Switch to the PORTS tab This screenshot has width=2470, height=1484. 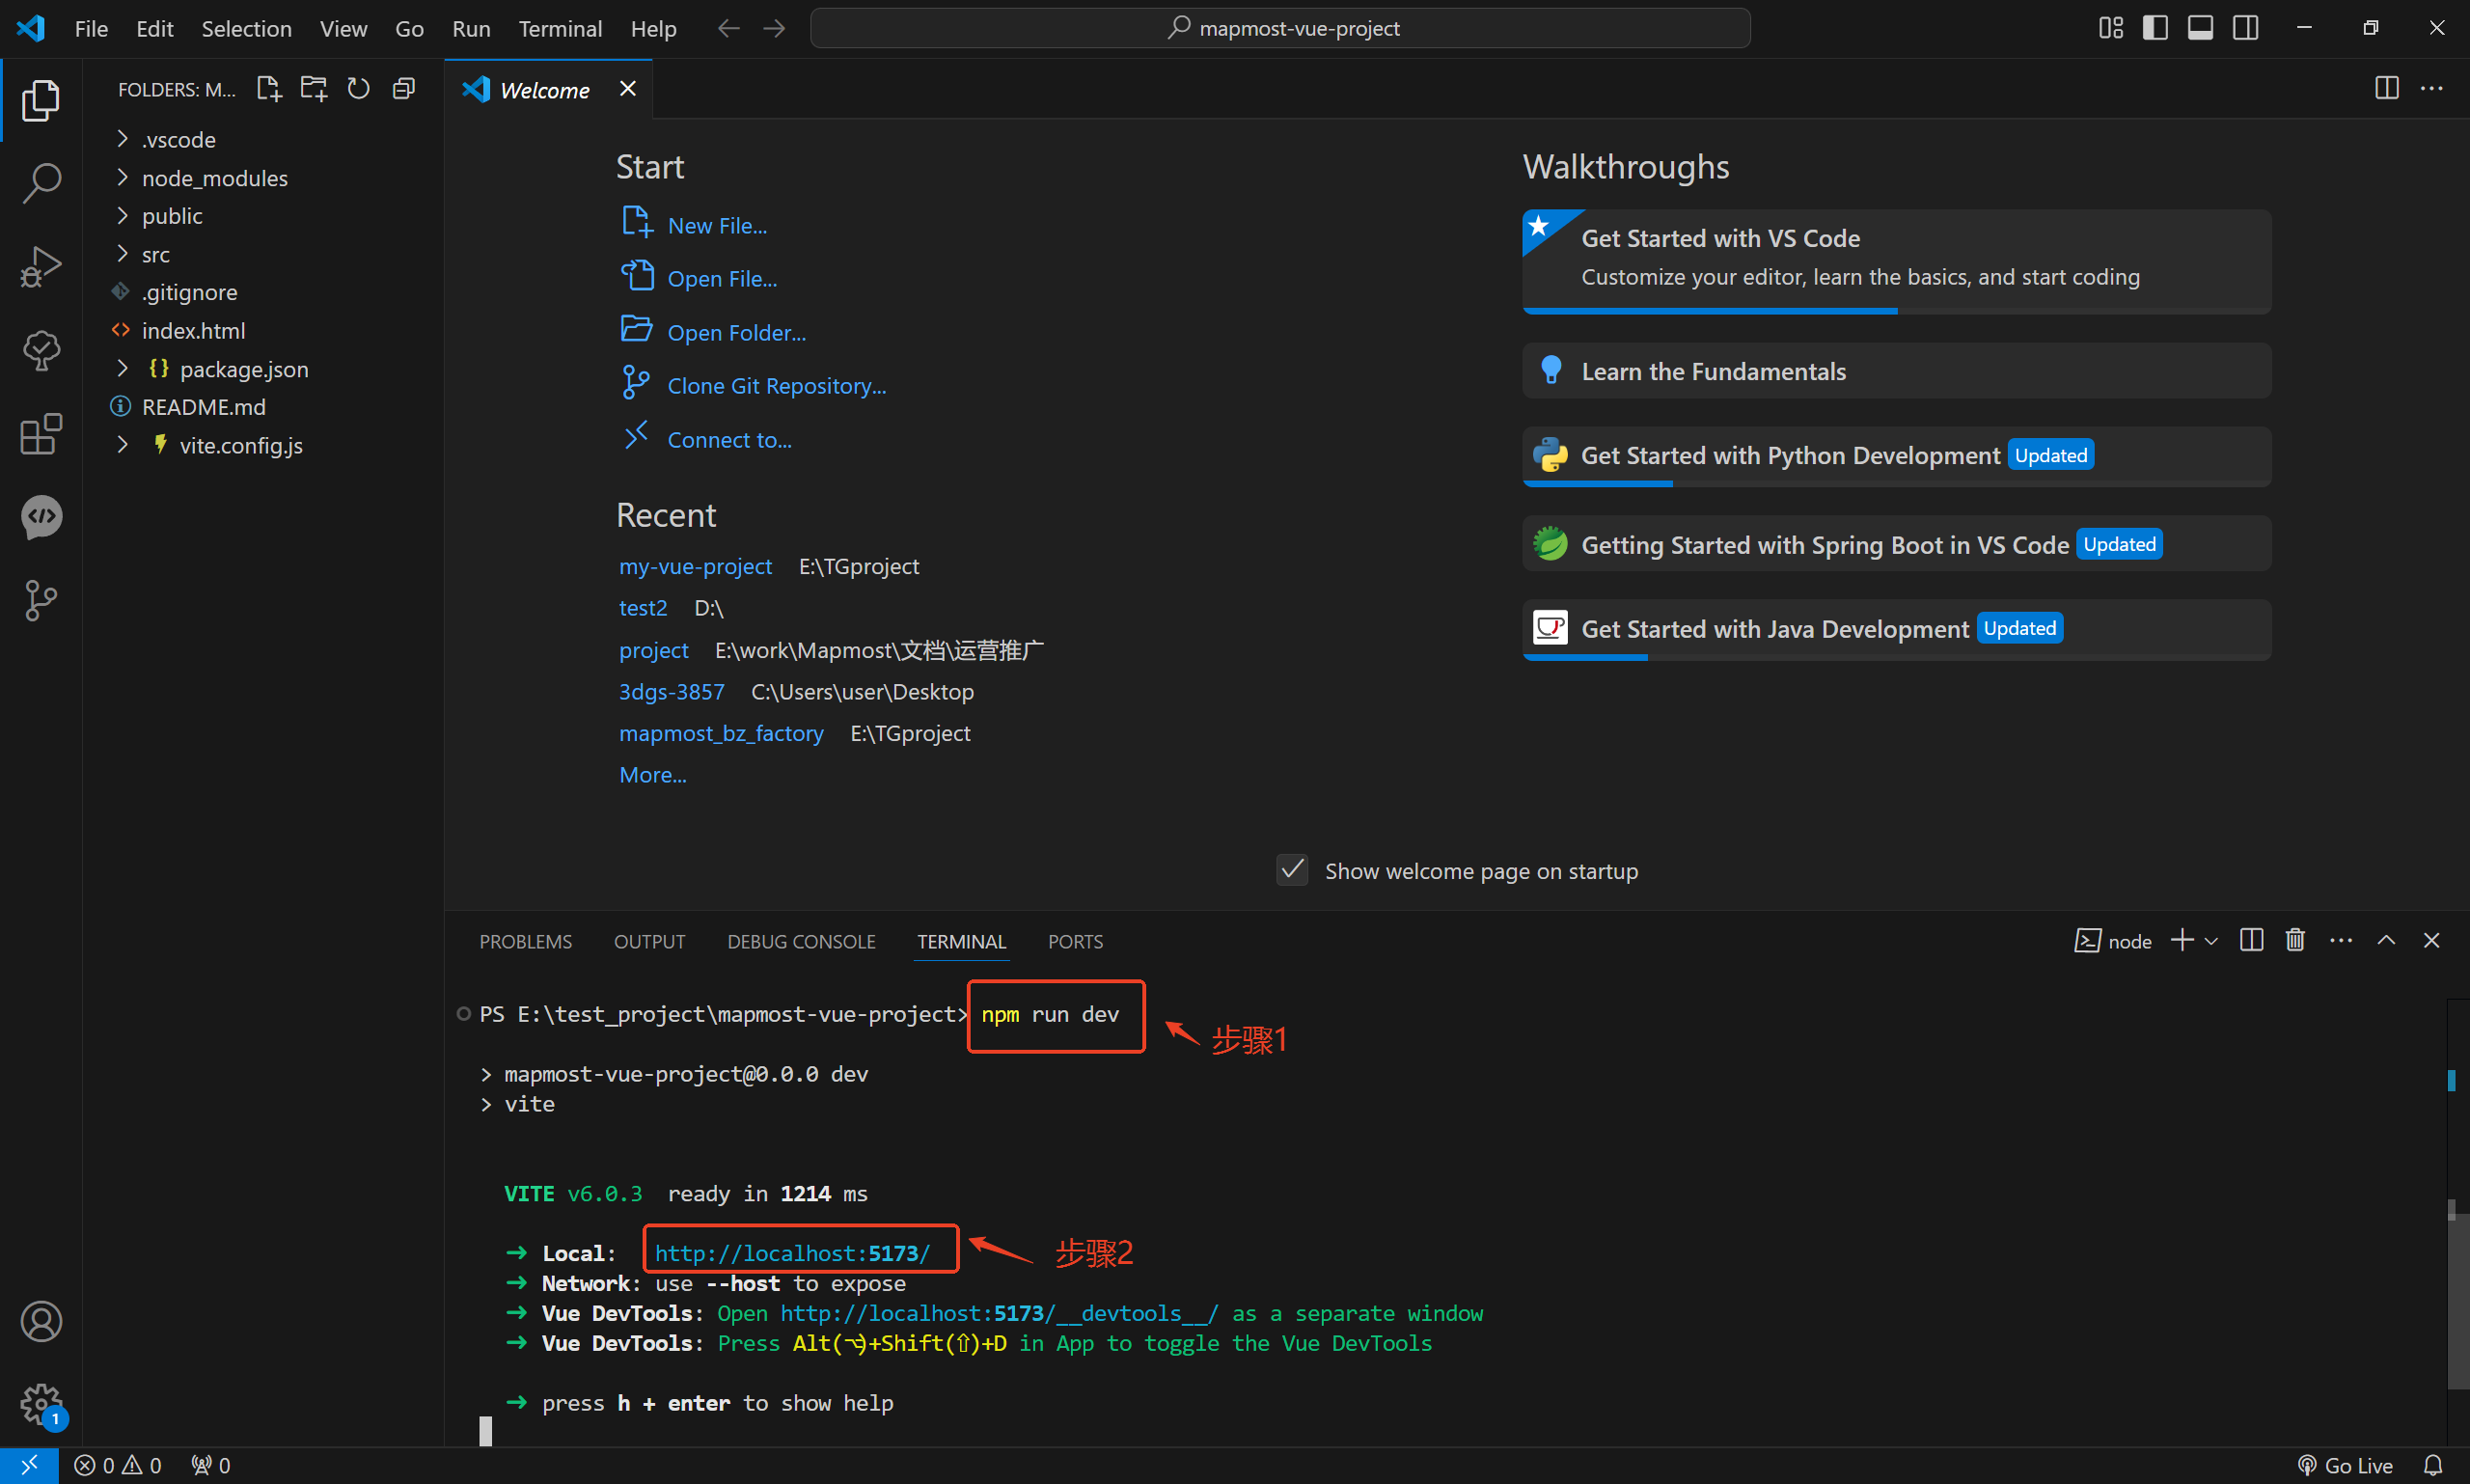(x=1075, y=941)
